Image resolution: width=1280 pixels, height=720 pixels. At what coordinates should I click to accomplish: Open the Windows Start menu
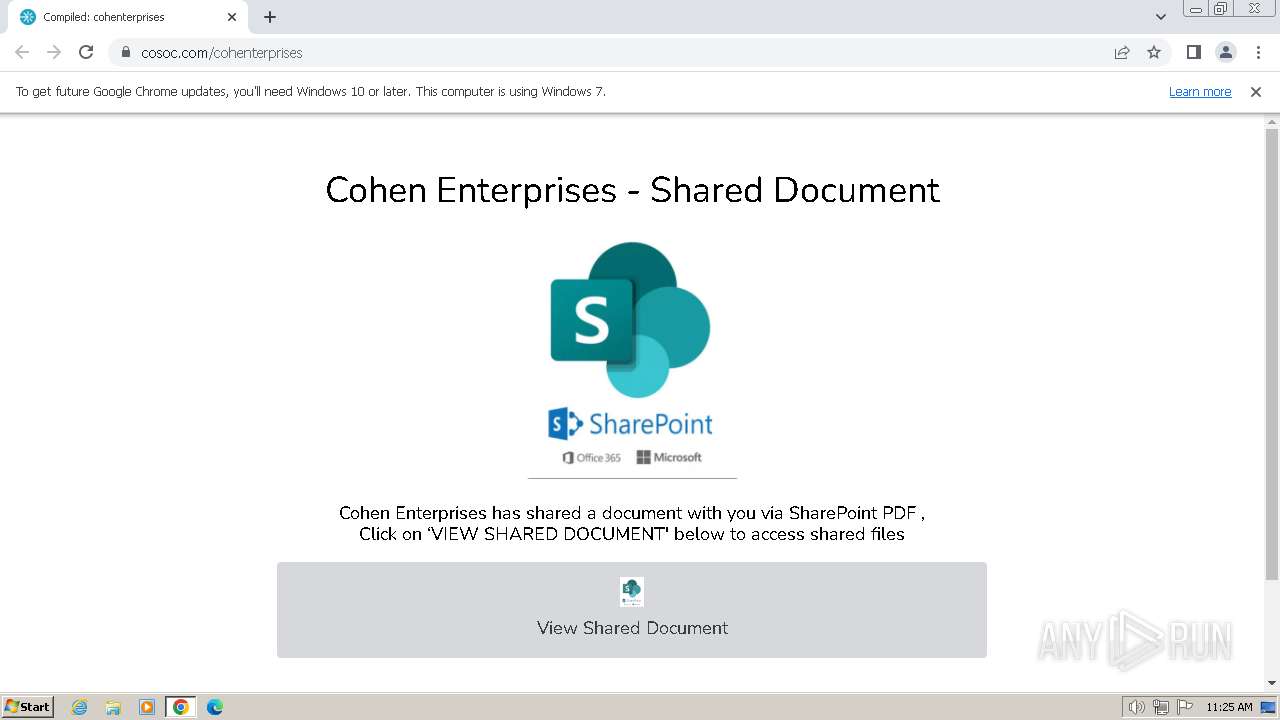pos(28,706)
